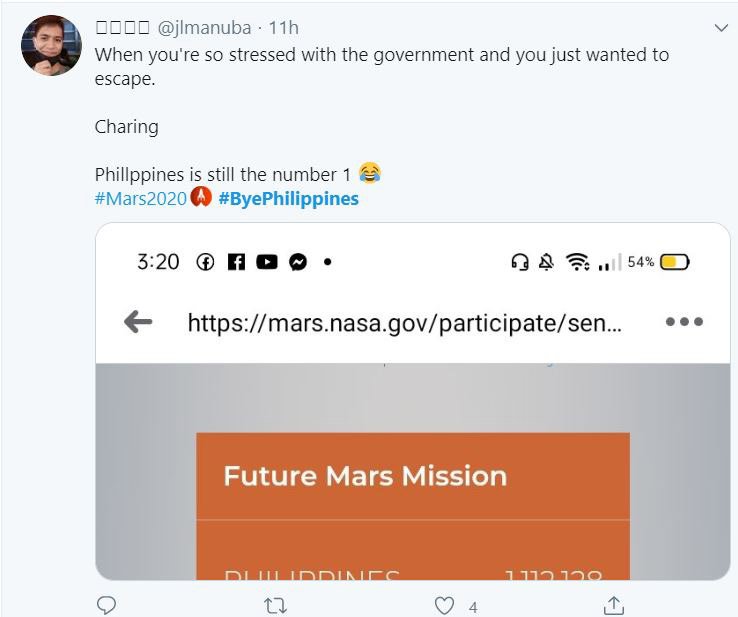Click the Messenger icon in phone status bar

pyautogui.click(x=297, y=262)
